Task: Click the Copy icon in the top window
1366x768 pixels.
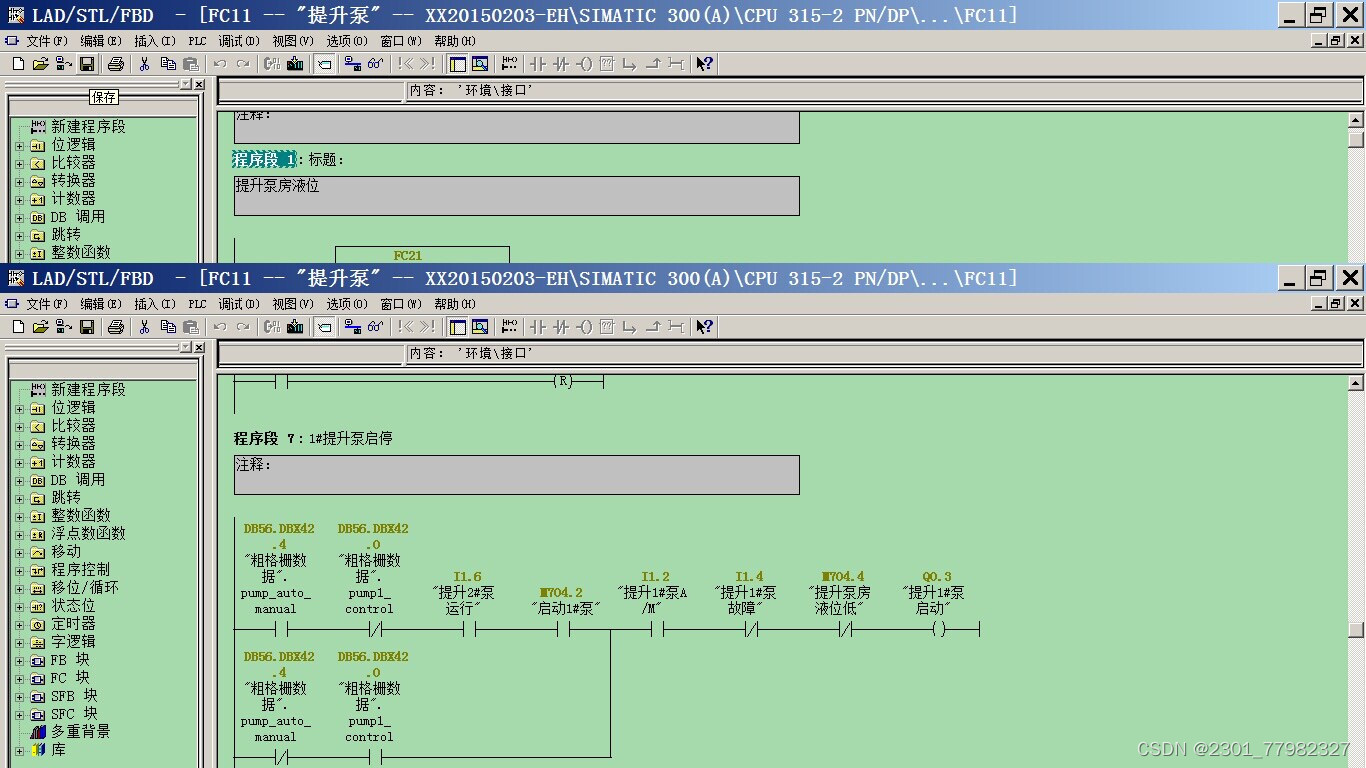Action: tap(167, 64)
